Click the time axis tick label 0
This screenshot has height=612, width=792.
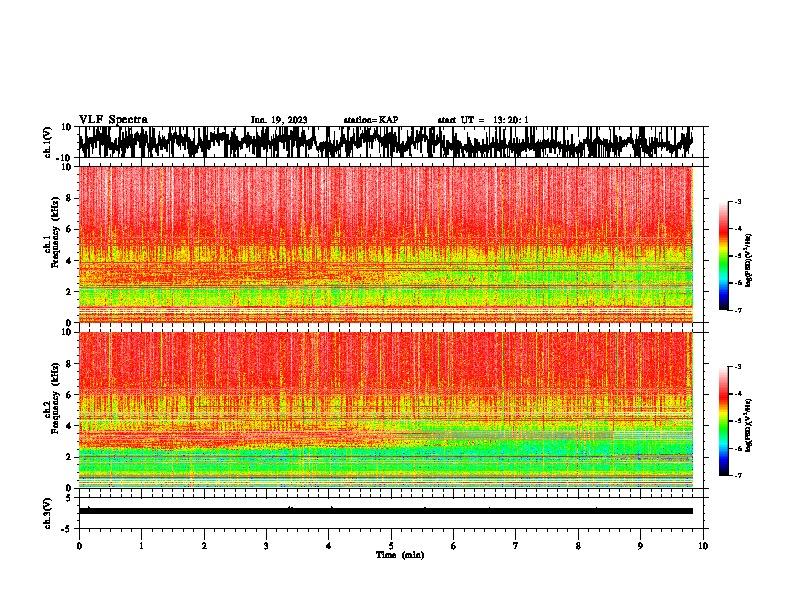coord(79,546)
